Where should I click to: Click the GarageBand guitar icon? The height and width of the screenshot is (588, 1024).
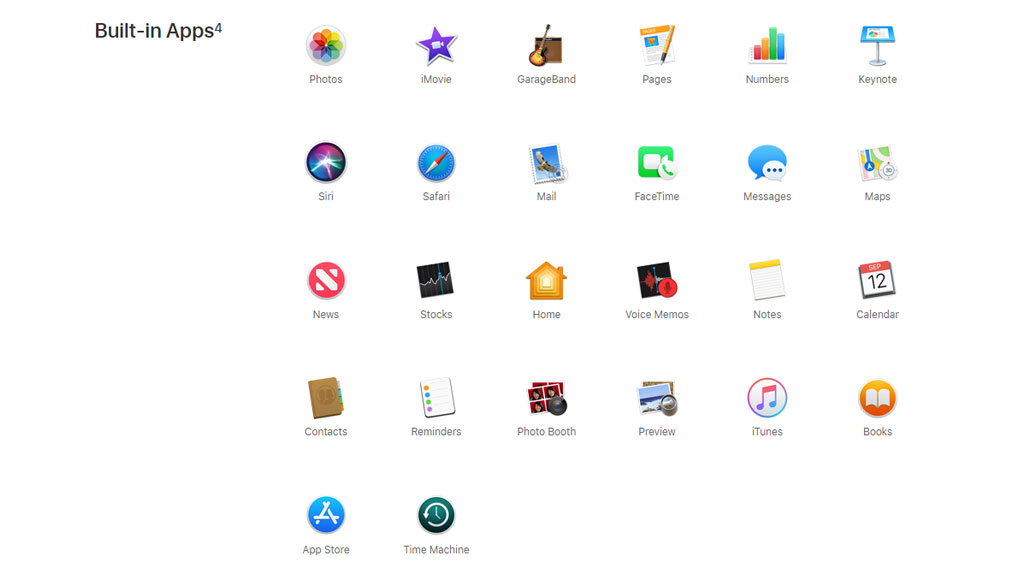546,46
